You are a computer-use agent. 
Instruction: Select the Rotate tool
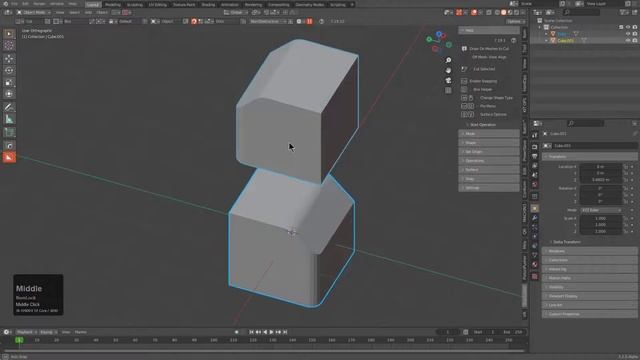click(x=9, y=71)
